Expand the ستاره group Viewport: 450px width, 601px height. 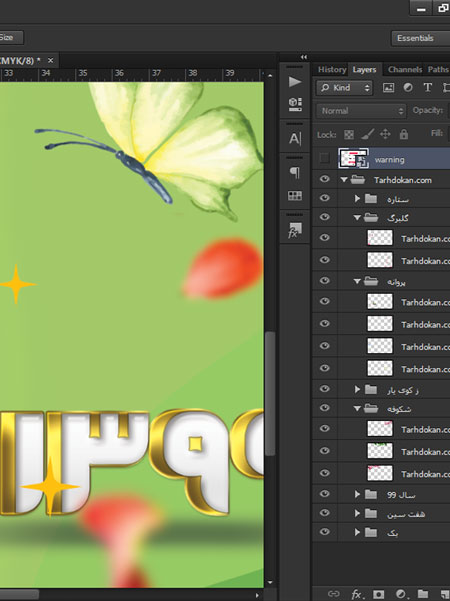[x=357, y=198]
